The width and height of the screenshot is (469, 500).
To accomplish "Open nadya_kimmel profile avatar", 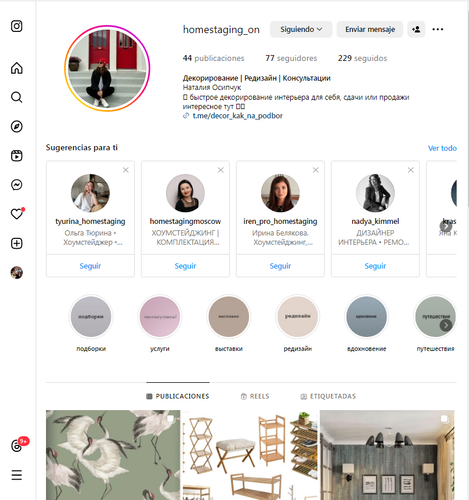I will coord(375,193).
